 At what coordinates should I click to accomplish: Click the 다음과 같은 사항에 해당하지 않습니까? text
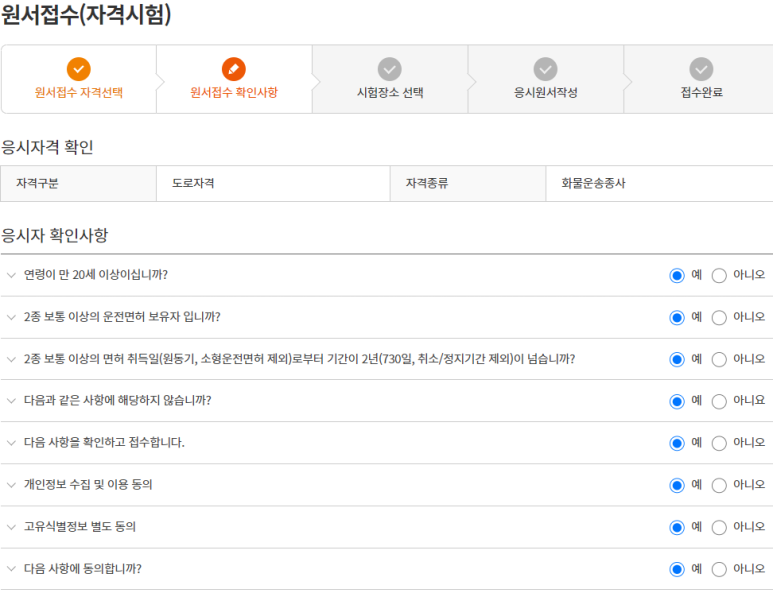click(x=117, y=400)
